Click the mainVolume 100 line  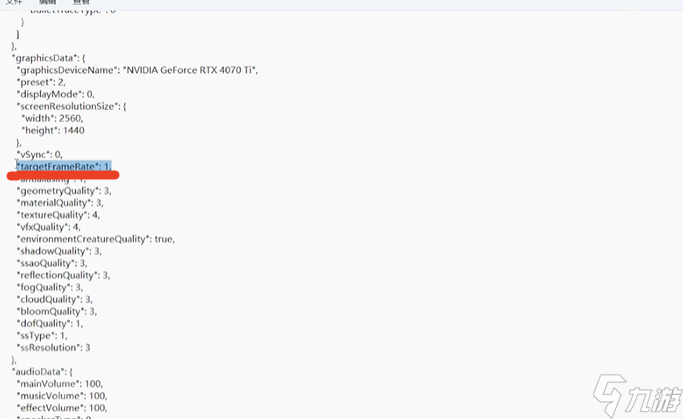pos(60,384)
